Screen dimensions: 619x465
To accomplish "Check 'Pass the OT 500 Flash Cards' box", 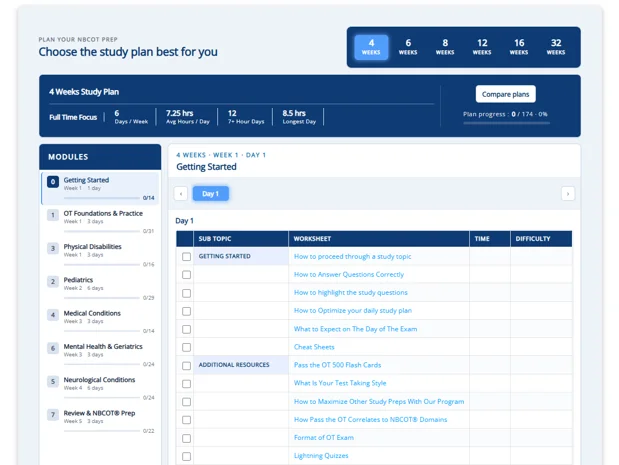I will 186,366.
